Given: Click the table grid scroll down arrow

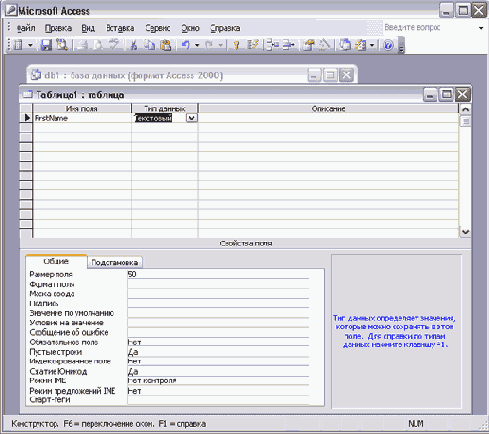Looking at the screenshot, I should click(x=465, y=232).
